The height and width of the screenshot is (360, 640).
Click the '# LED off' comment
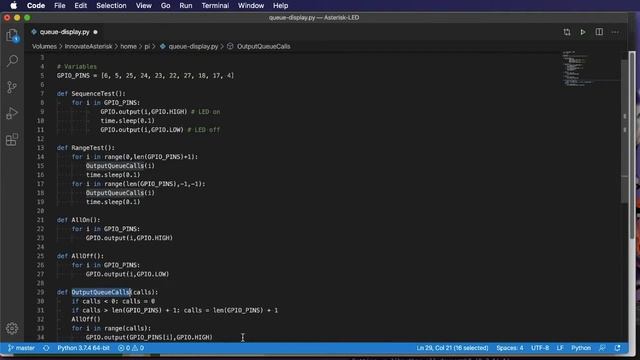click(x=204, y=130)
